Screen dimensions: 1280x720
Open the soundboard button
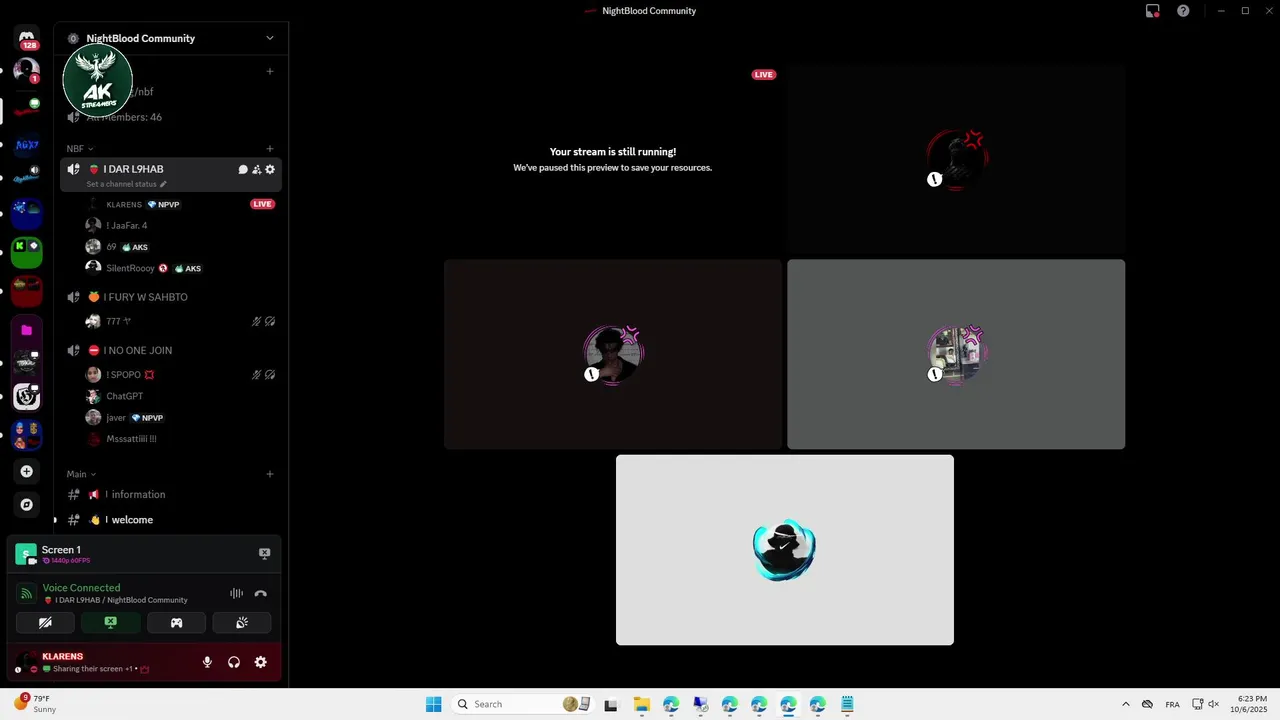242,622
